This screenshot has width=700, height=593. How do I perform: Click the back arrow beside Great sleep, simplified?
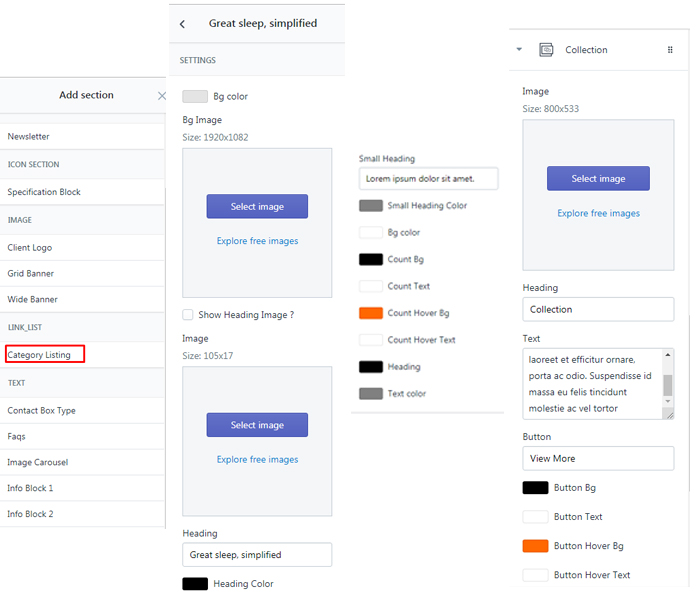[x=182, y=24]
